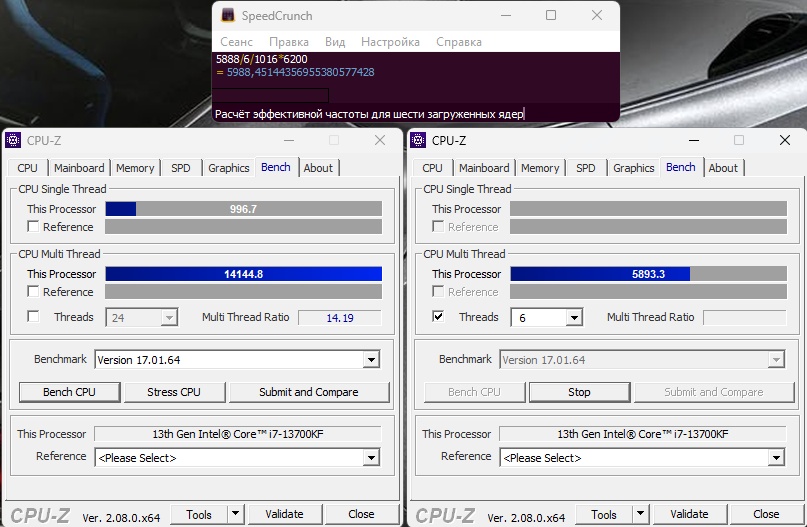Screen dimensions: 807x527
Task: Select Bench tab in left CPU-Z
Action: (276, 167)
